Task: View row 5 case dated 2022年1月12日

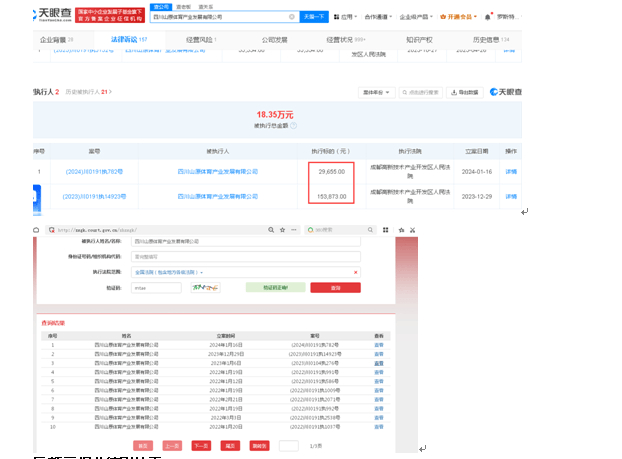Action: (x=379, y=381)
